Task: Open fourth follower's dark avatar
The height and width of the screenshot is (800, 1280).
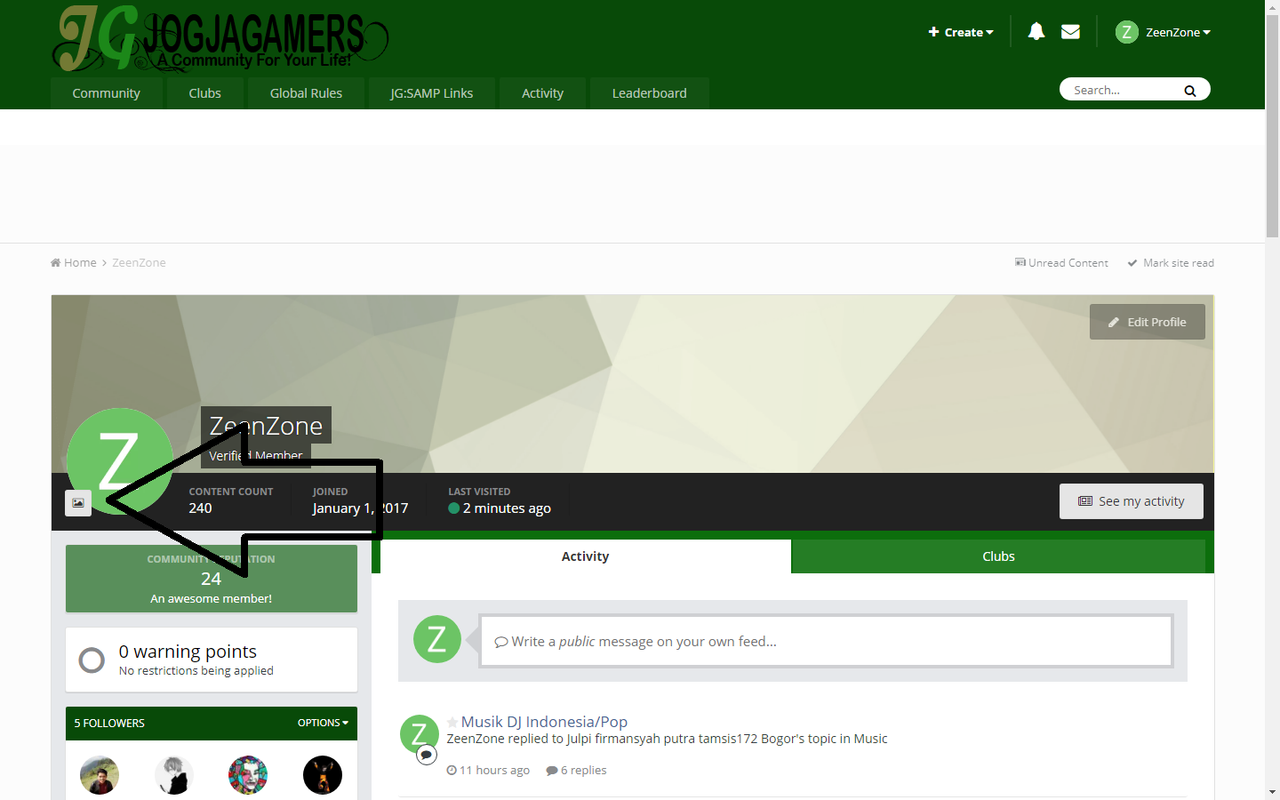Action: 322,775
